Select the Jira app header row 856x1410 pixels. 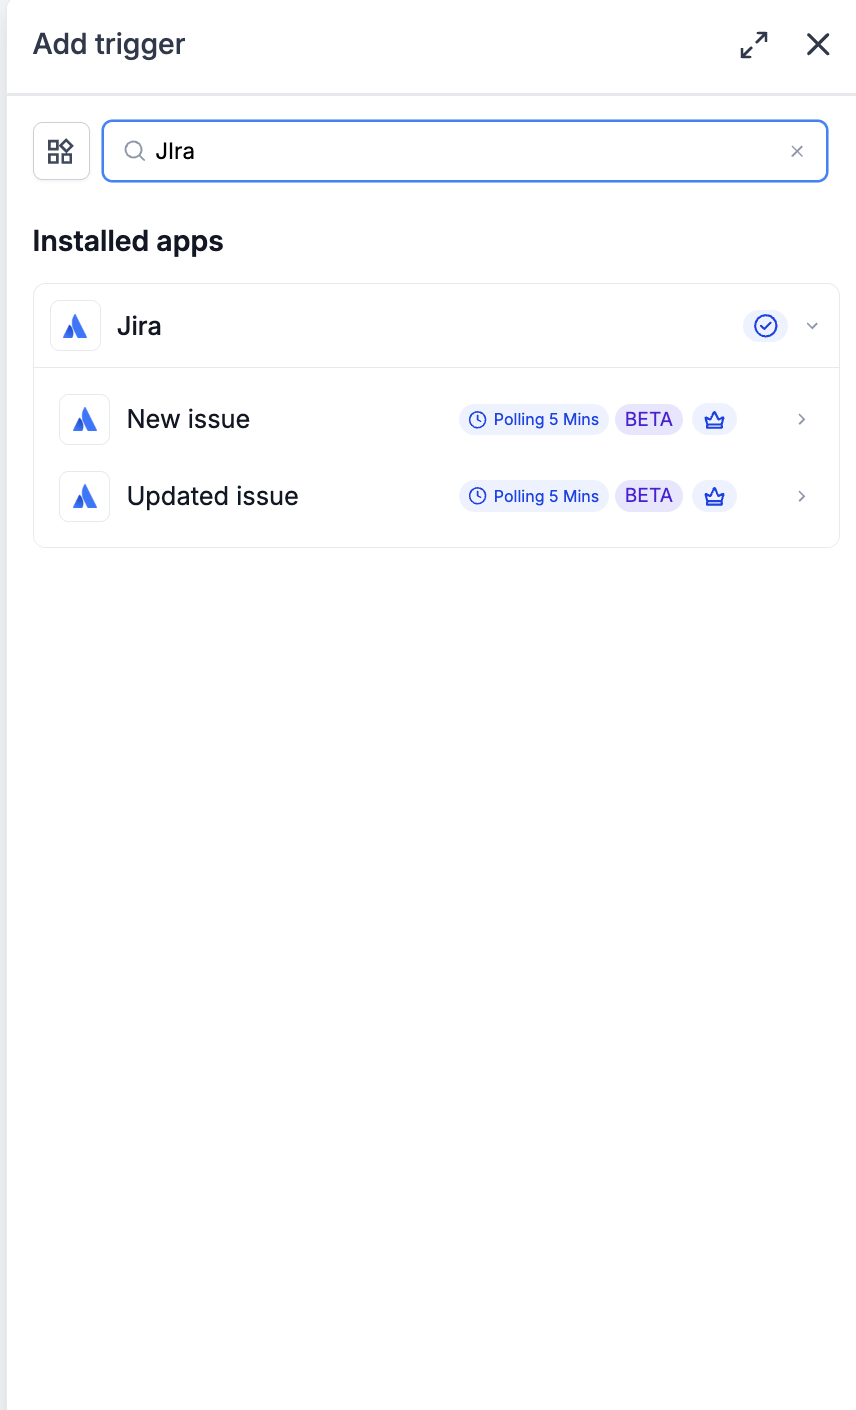[x=436, y=326]
